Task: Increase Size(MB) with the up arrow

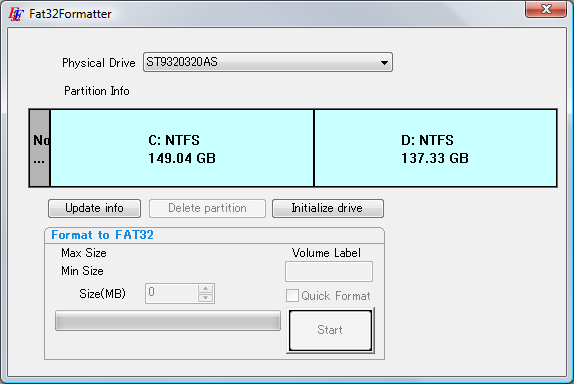Action: click(206, 288)
